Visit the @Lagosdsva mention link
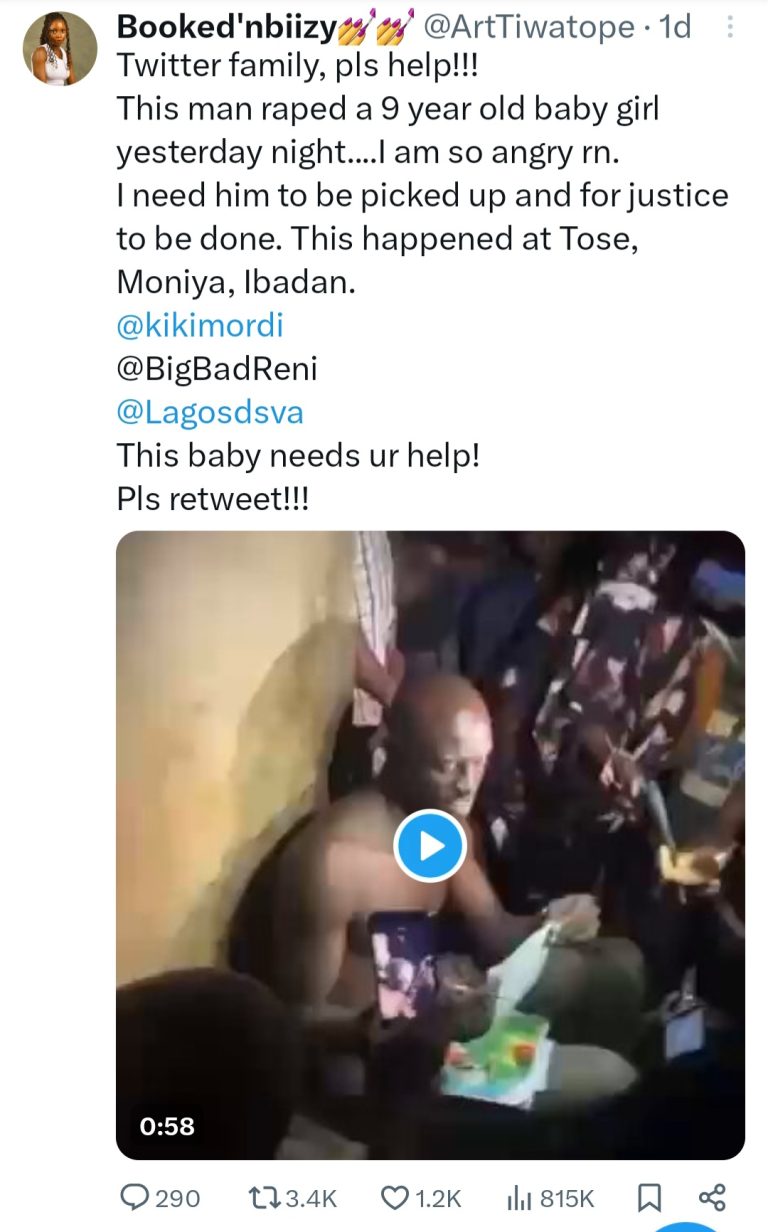This screenshot has width=768, height=1232. click(x=210, y=412)
